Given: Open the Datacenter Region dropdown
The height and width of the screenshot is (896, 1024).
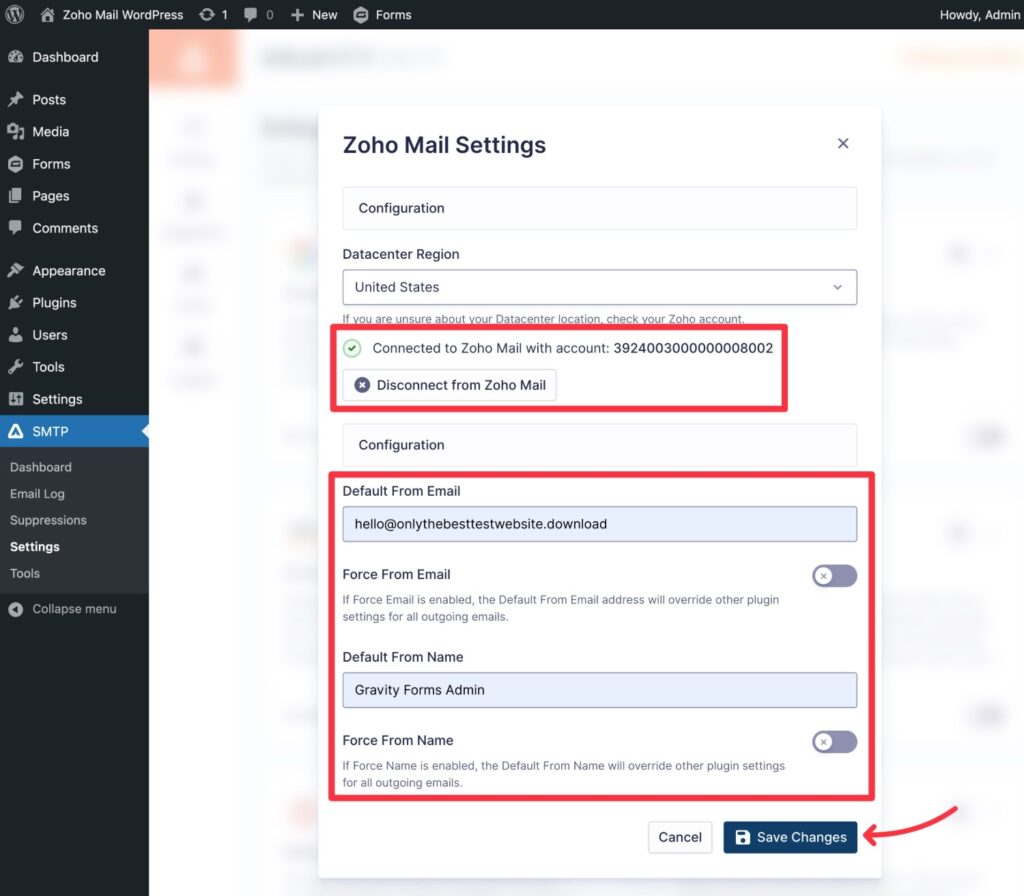Looking at the screenshot, I should (x=600, y=287).
